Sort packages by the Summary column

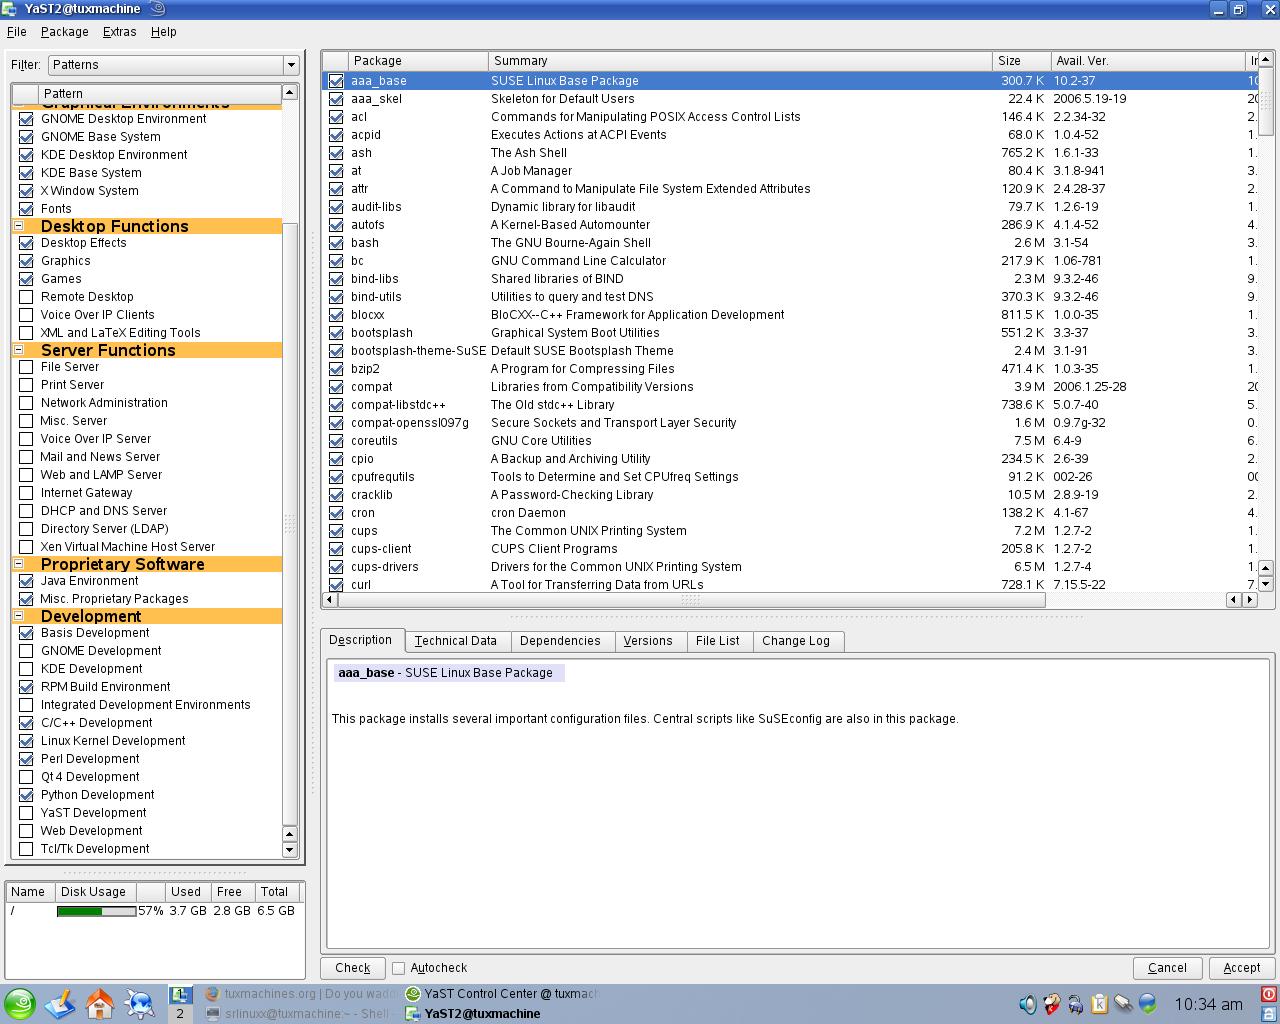pos(740,61)
